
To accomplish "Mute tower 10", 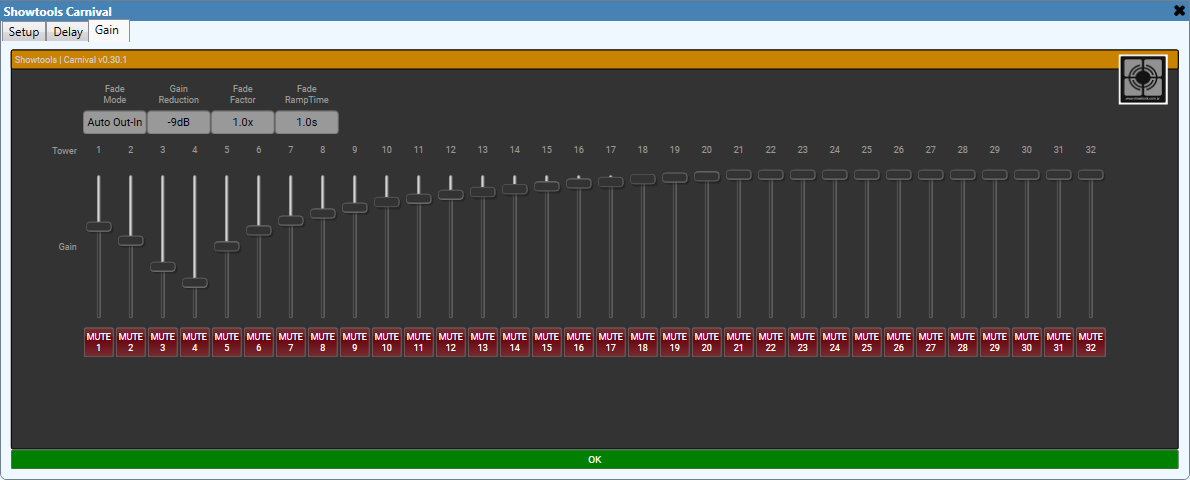I will point(387,342).
